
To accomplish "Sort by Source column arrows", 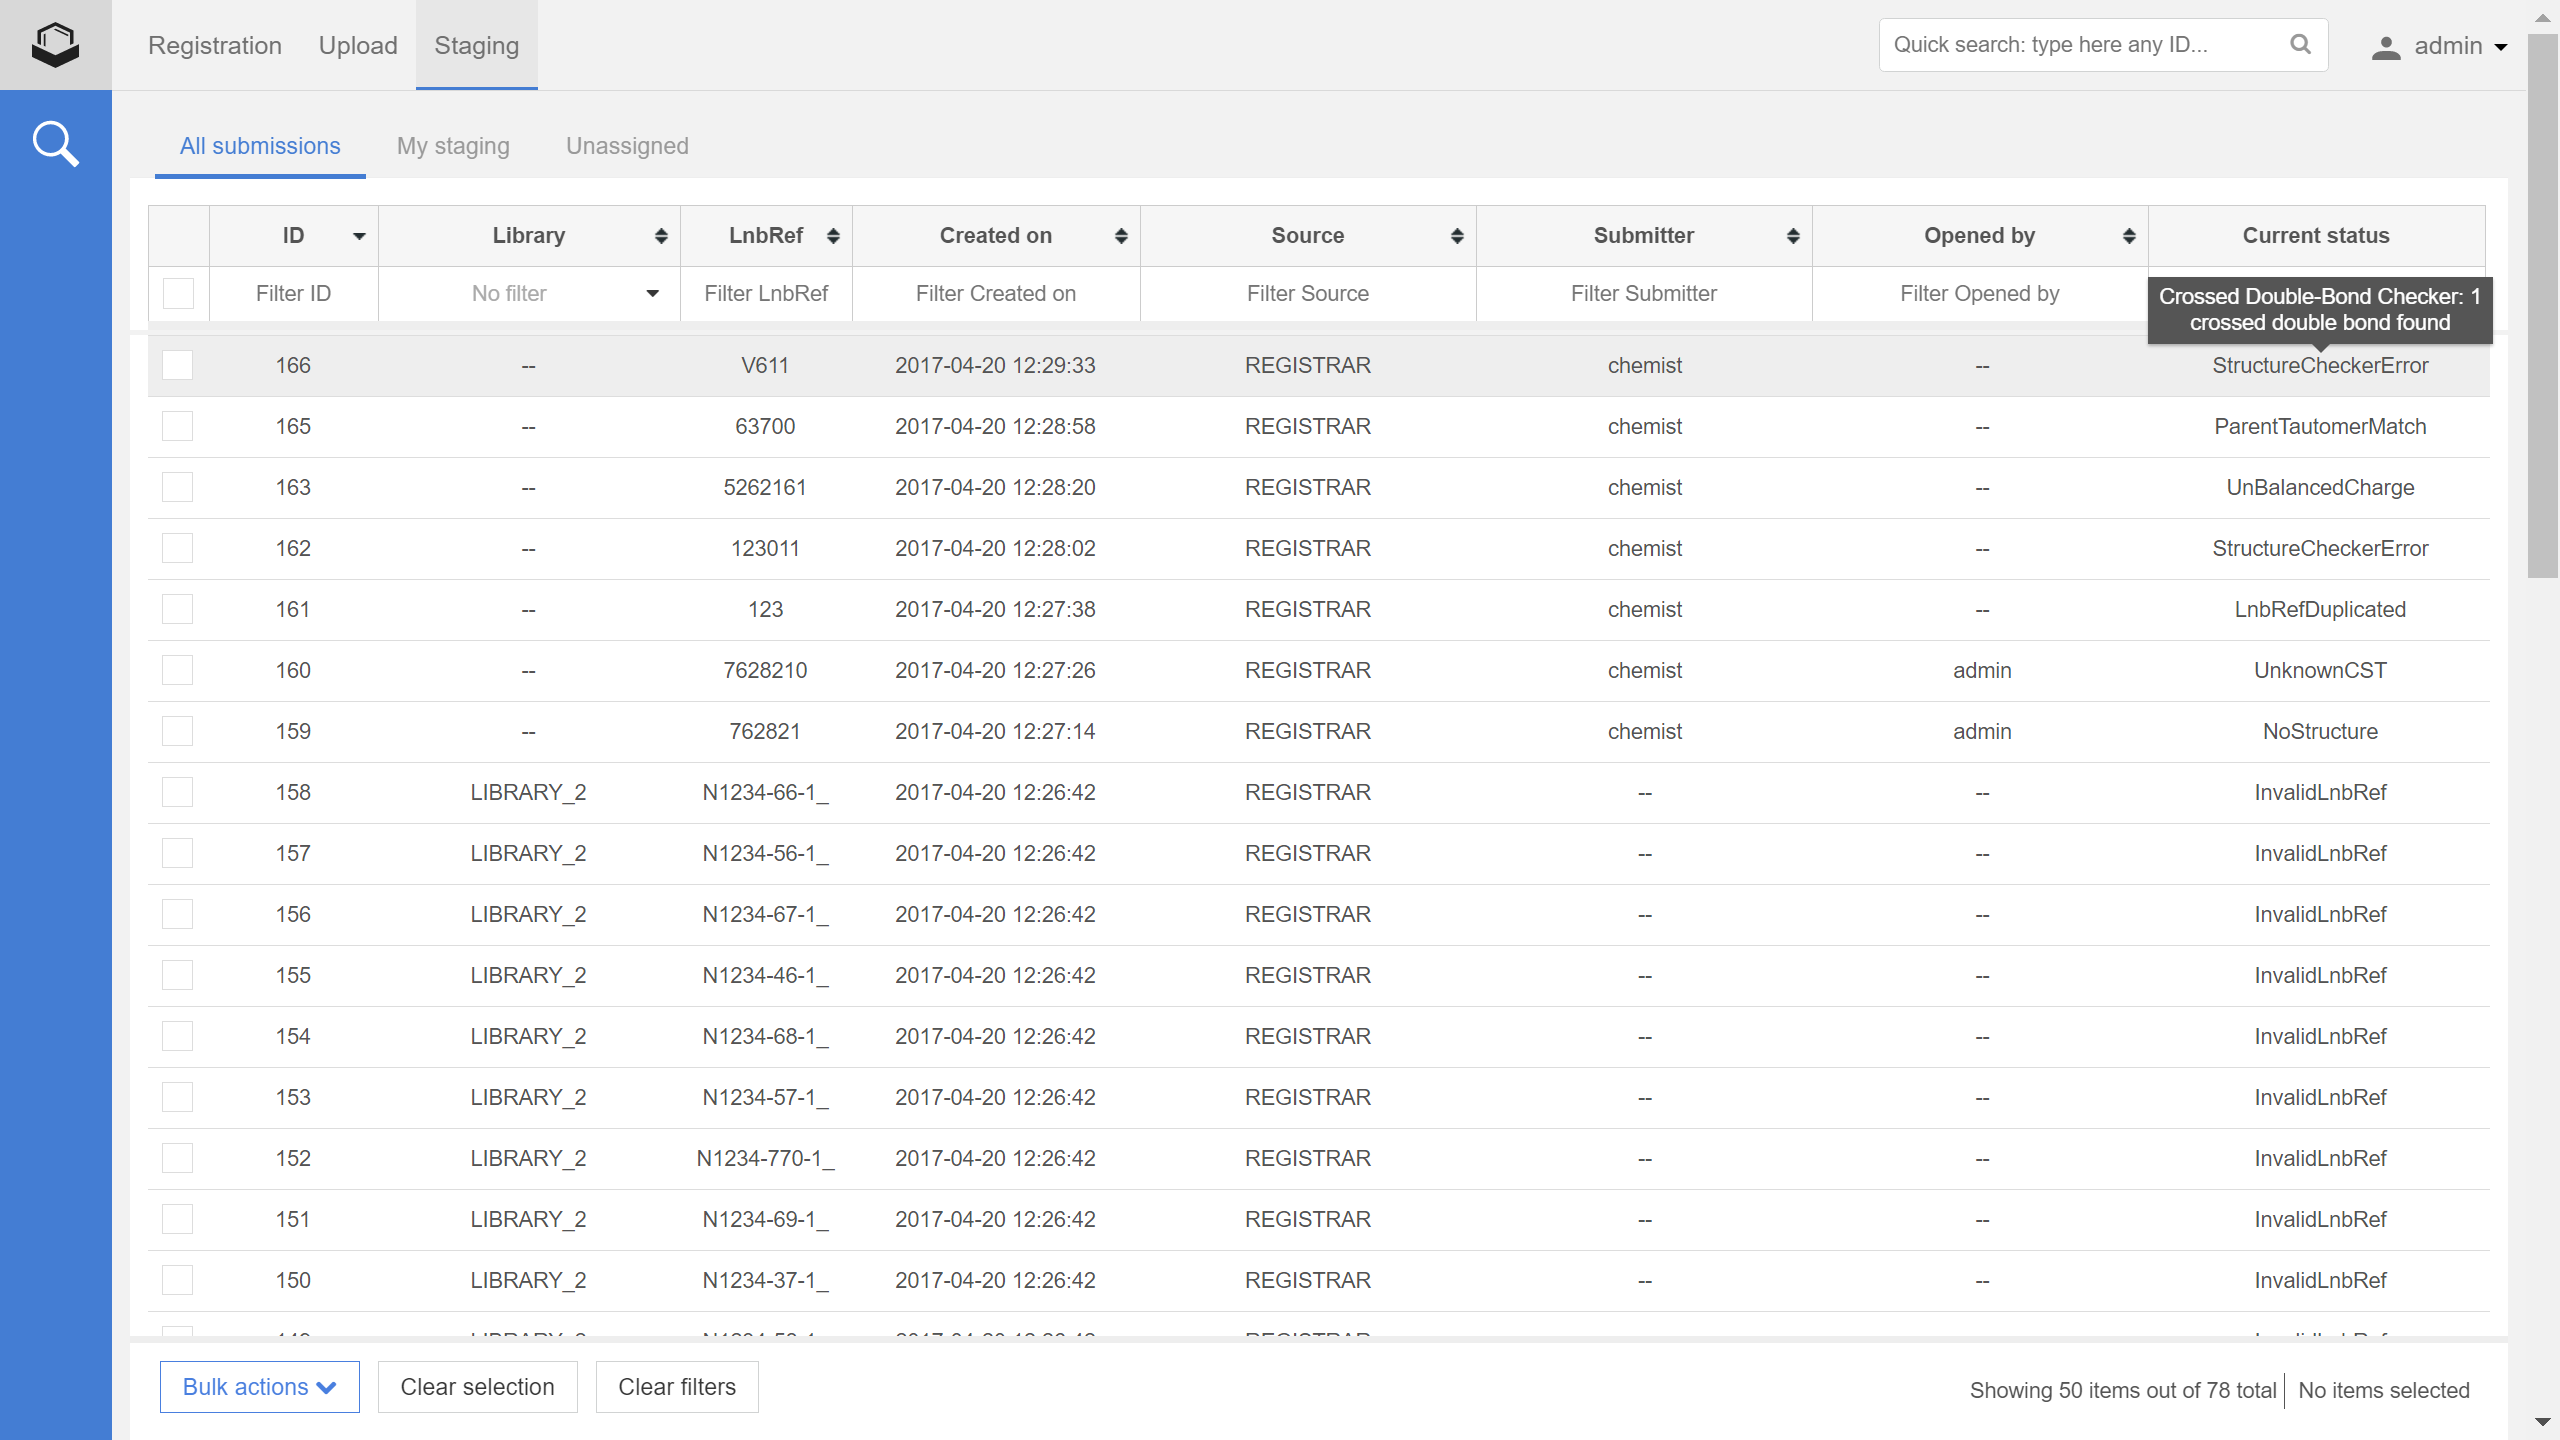I will click(1457, 236).
